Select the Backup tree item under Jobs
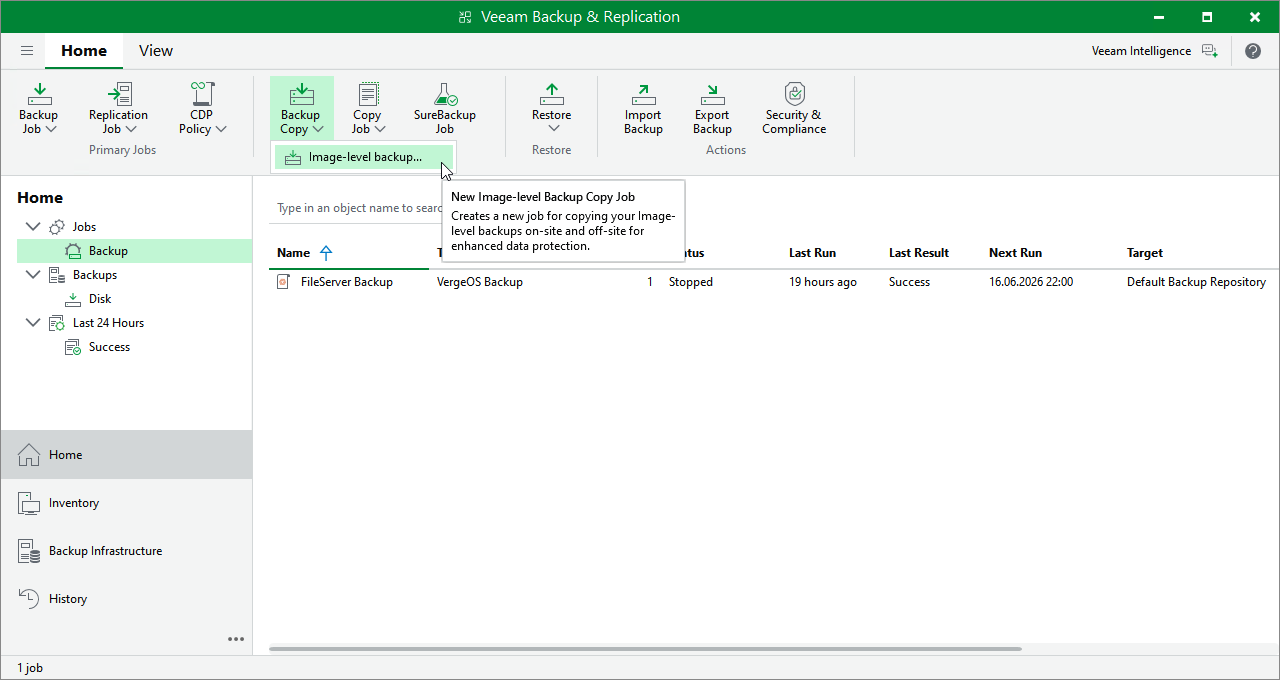 click(135, 251)
